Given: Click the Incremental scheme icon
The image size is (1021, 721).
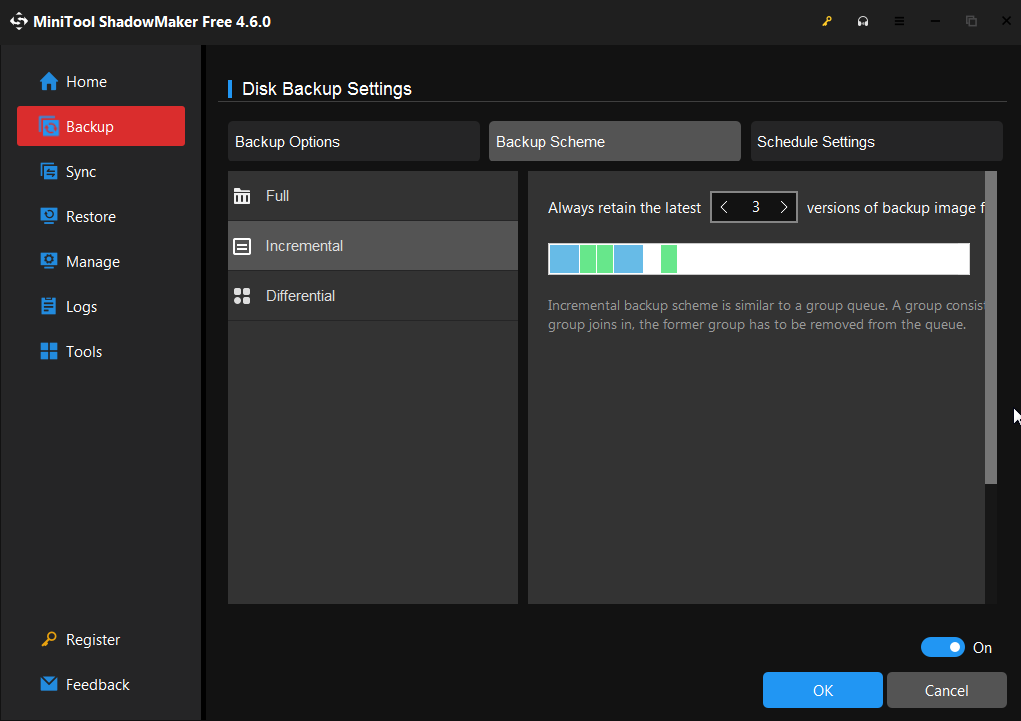Looking at the screenshot, I should pyautogui.click(x=242, y=246).
